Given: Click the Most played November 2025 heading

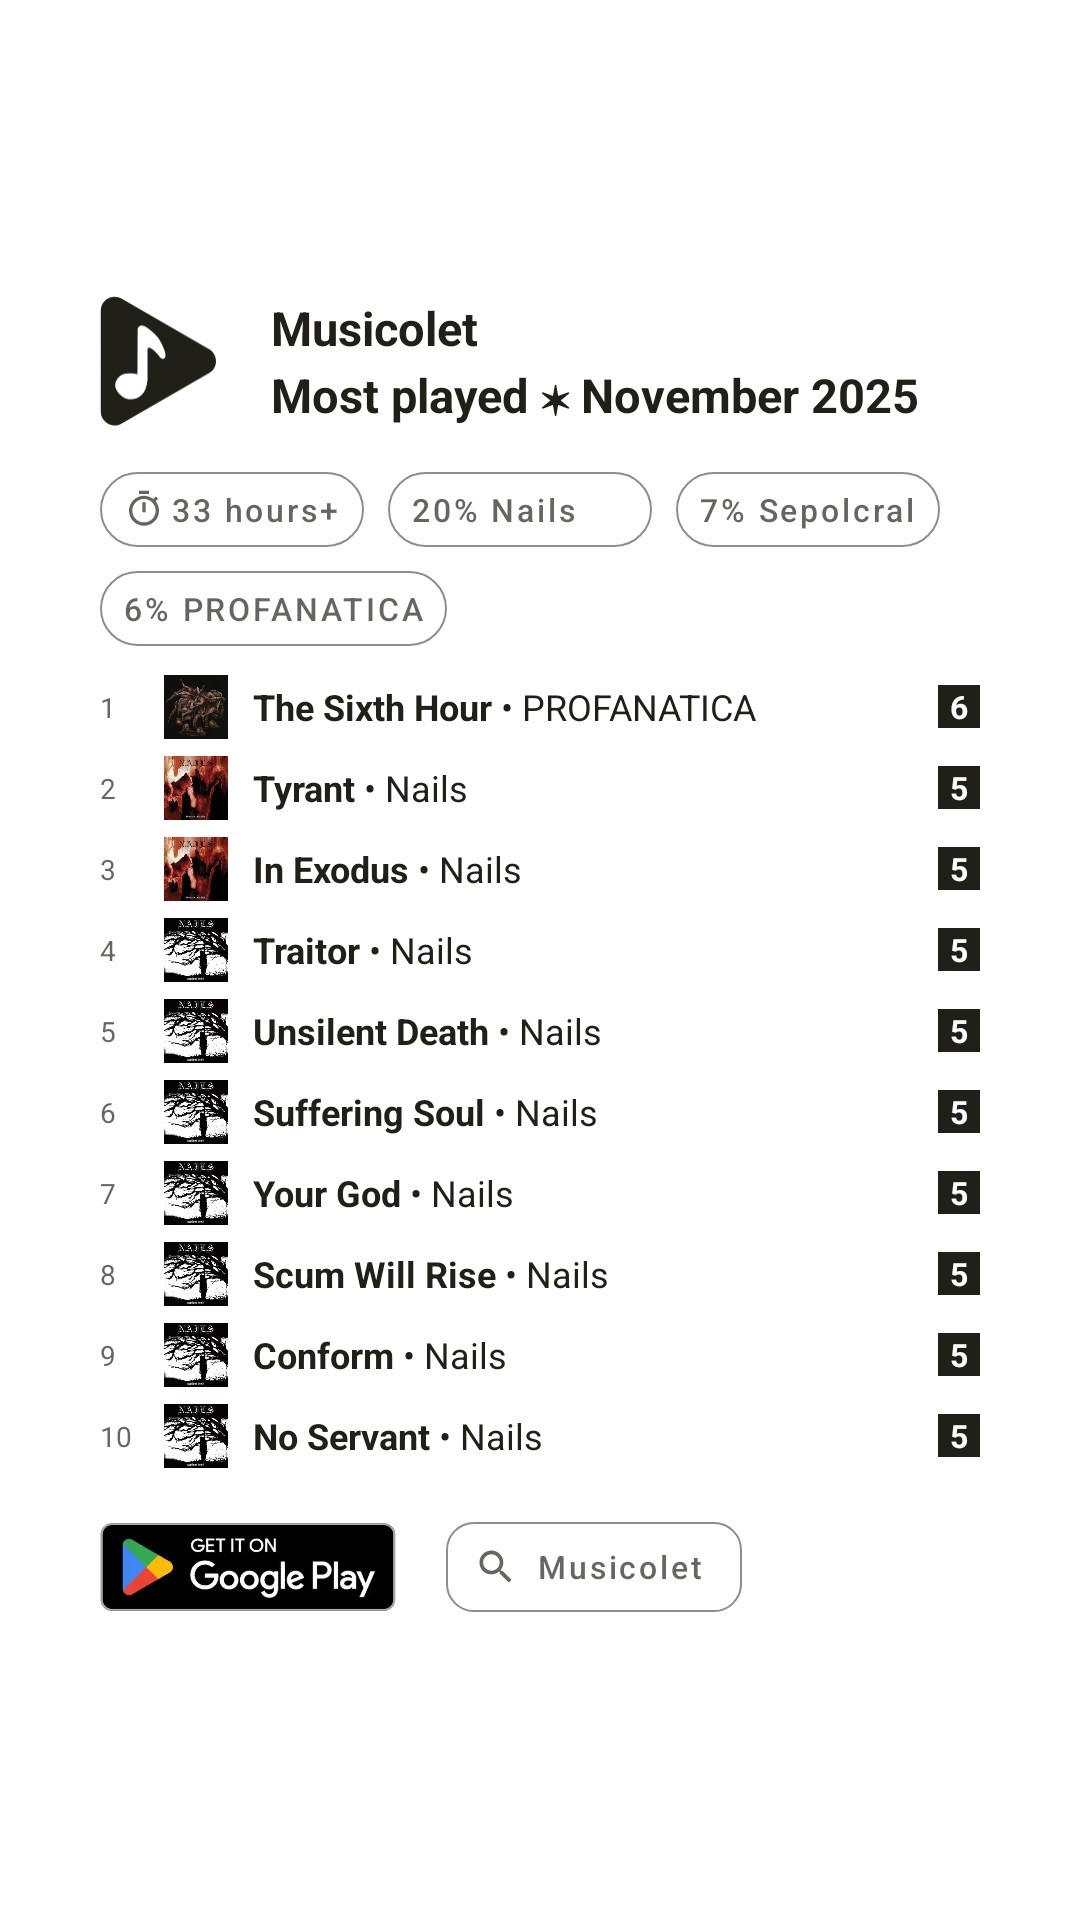Looking at the screenshot, I should click(594, 397).
